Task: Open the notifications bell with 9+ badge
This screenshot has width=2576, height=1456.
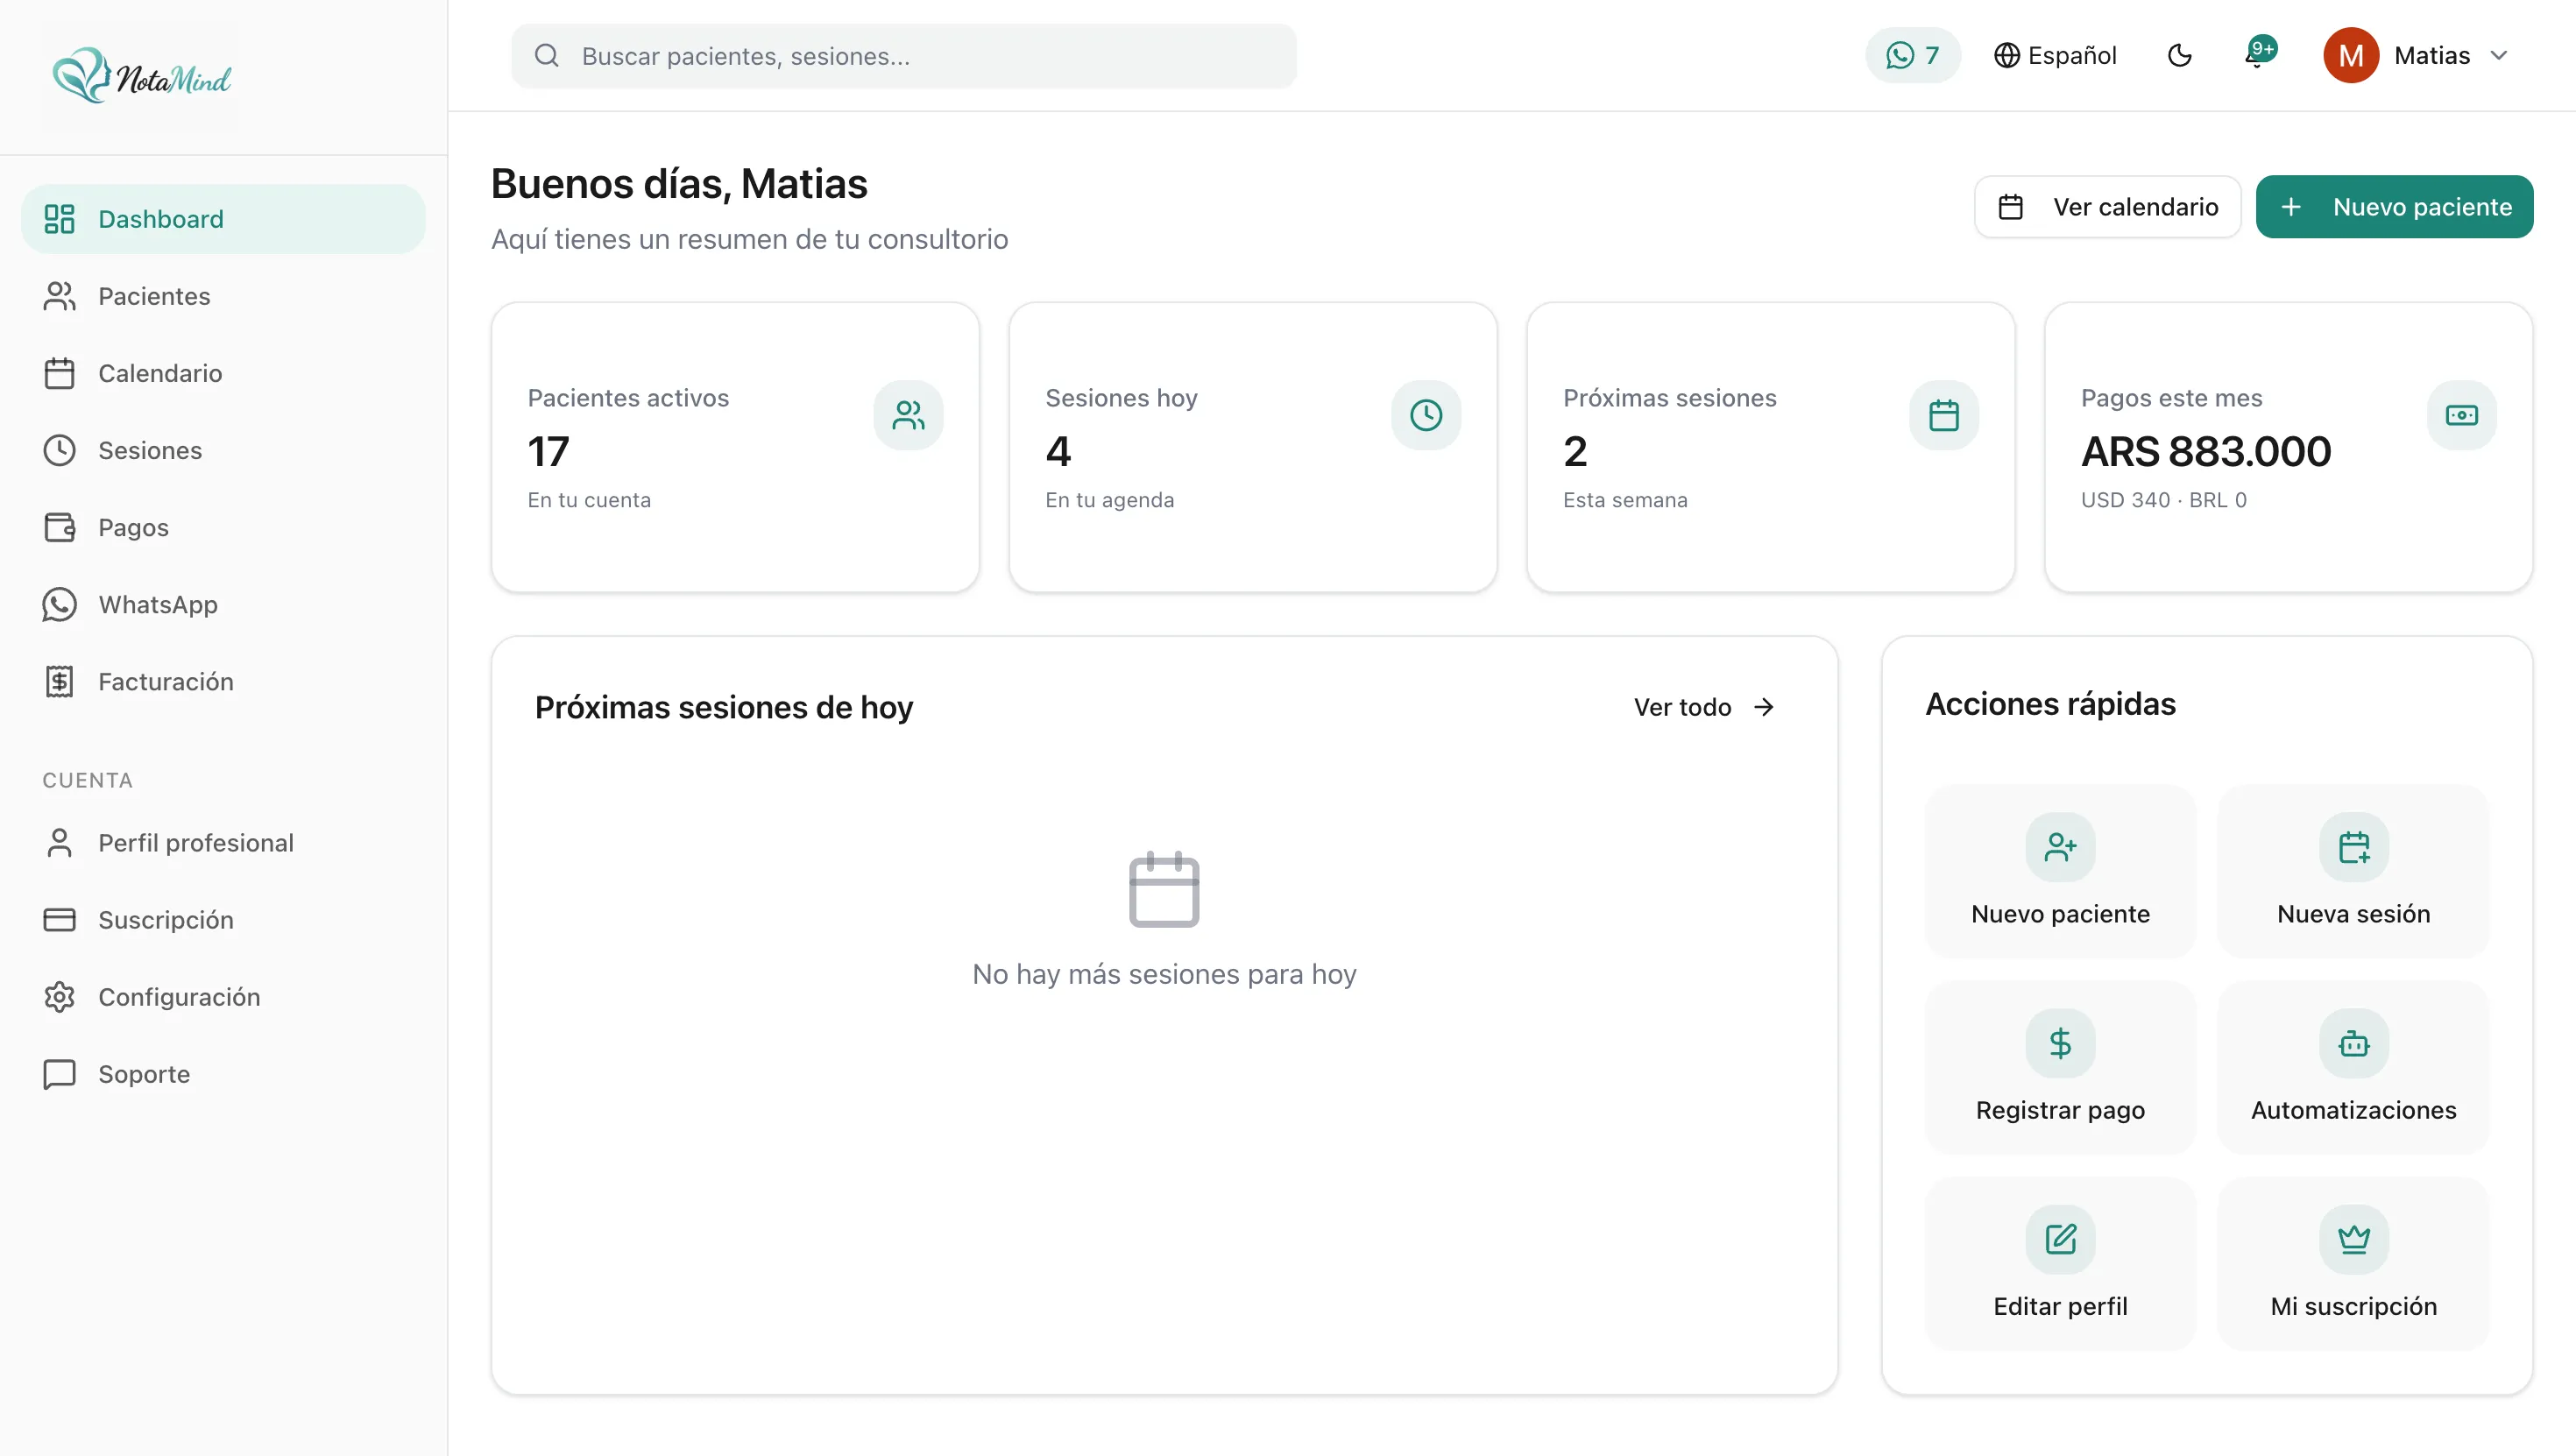Action: point(2259,54)
